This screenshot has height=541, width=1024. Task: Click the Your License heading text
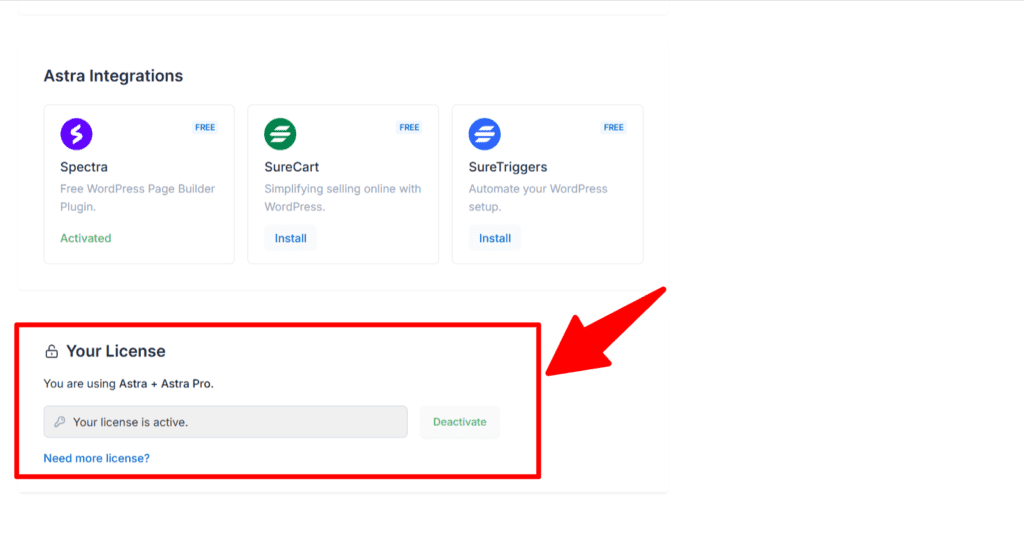[116, 351]
